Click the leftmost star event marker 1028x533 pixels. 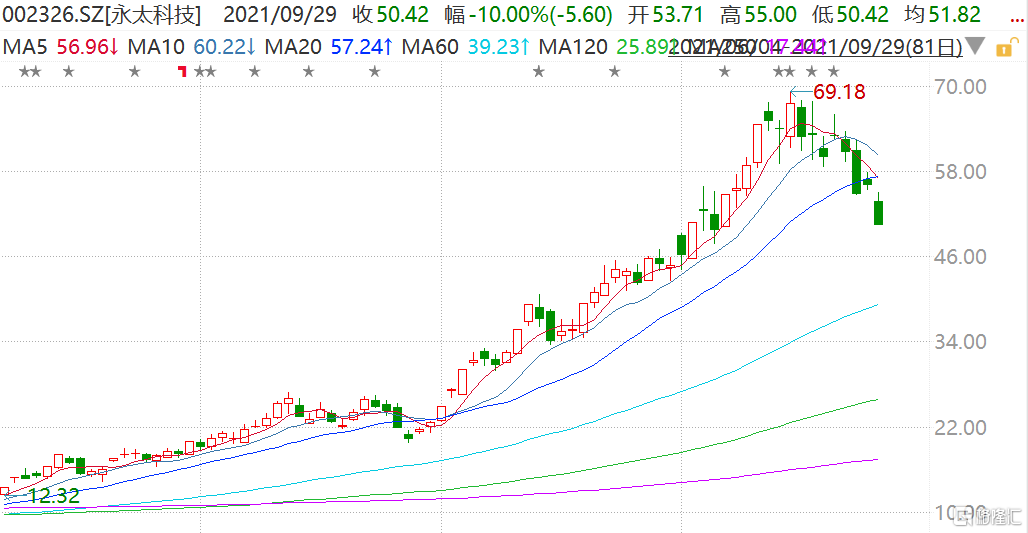click(24, 71)
